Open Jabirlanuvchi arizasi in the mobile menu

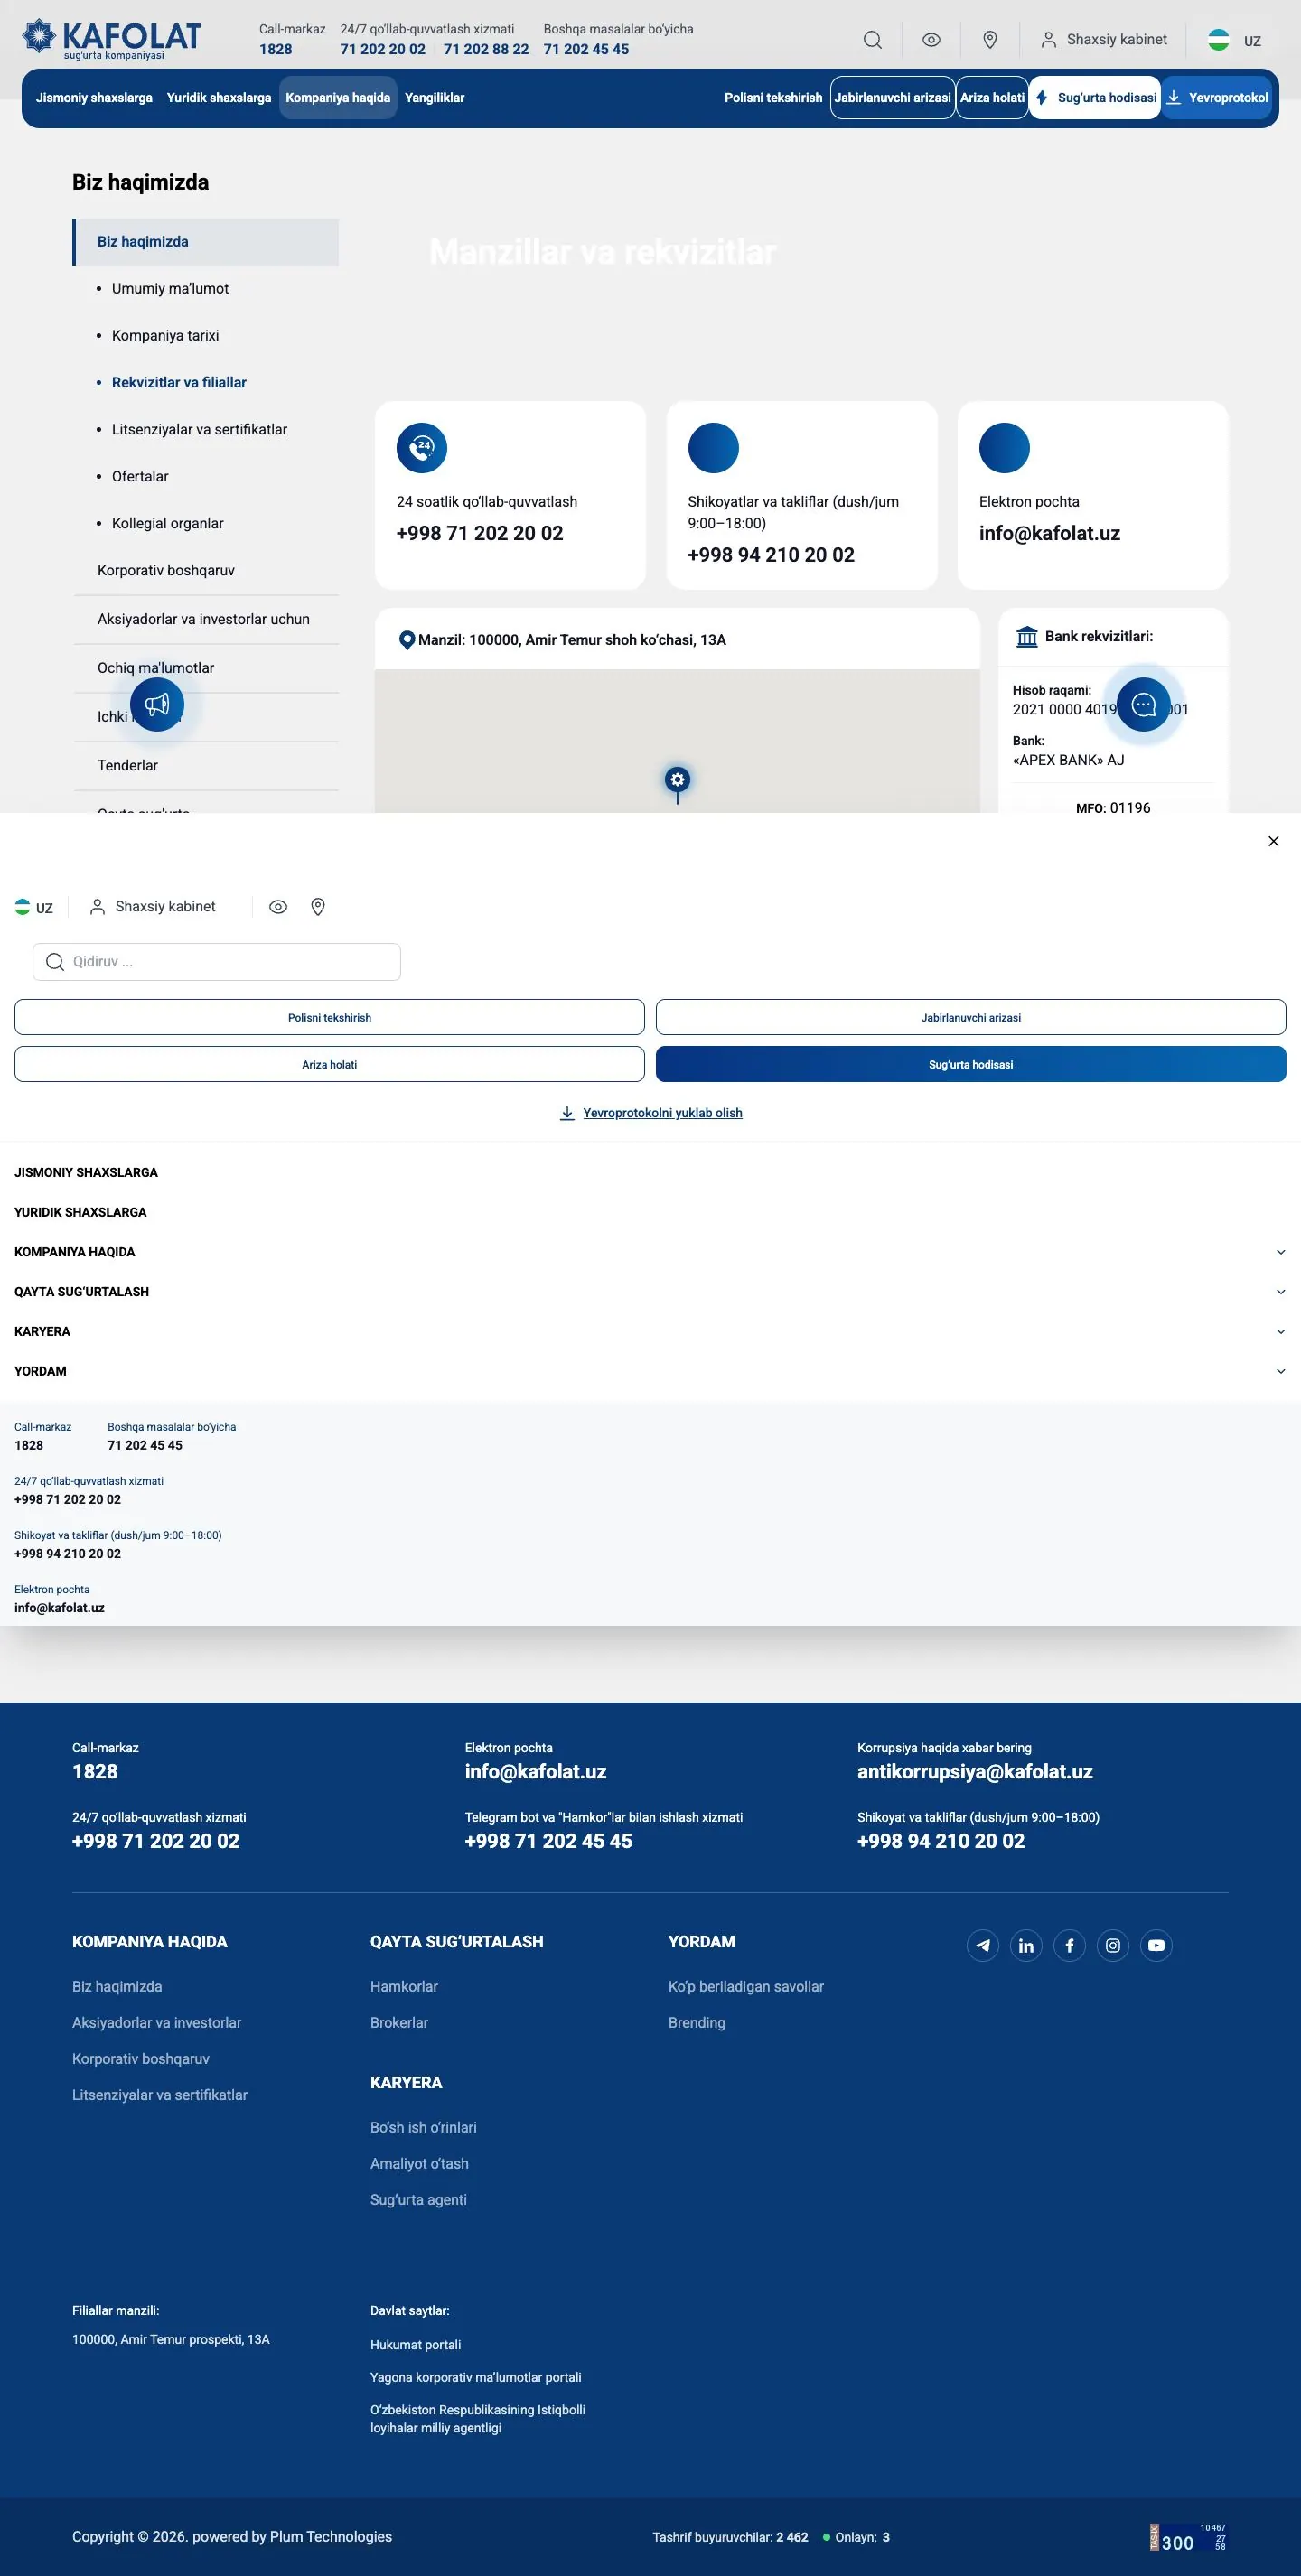[970, 1017]
